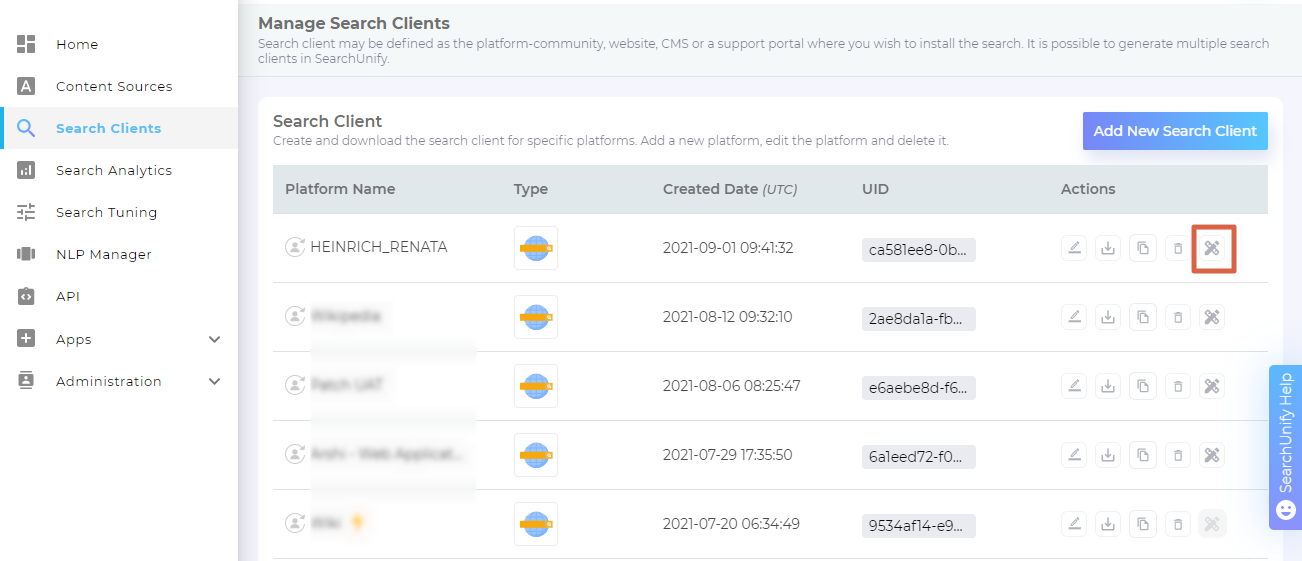Click the HEINRICH_RENATA platform type thumbnail
1302x561 pixels.
[535, 248]
